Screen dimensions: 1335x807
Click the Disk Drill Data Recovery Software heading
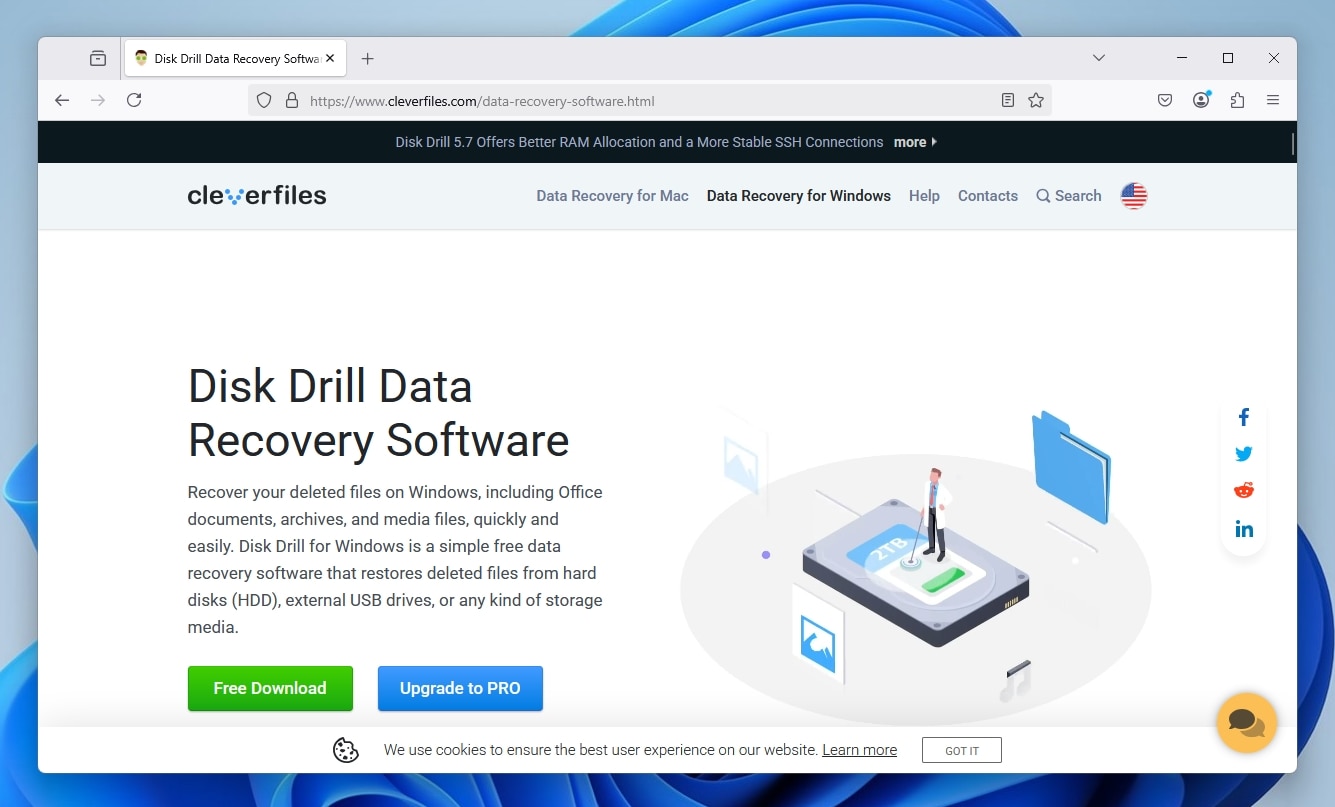[379, 413]
